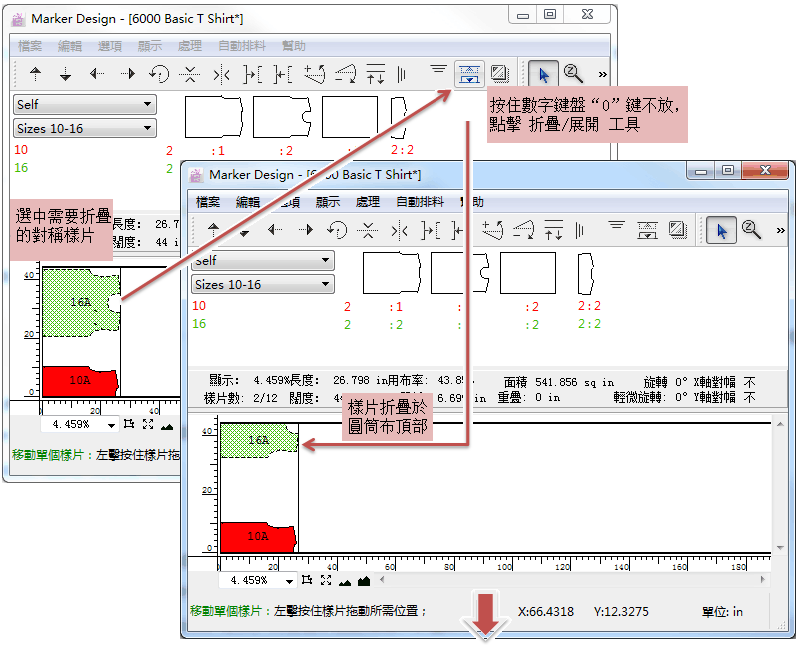The height and width of the screenshot is (649, 799).
Task: Select the red 10A piece in the front window marker
Action: tap(258, 537)
